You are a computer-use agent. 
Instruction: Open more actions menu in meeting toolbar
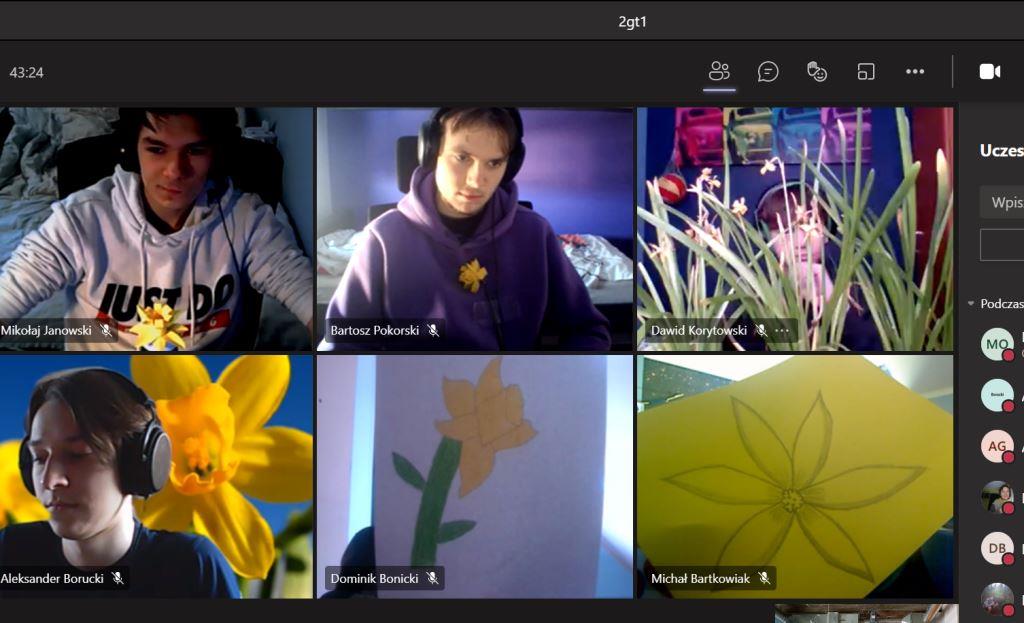click(x=915, y=71)
